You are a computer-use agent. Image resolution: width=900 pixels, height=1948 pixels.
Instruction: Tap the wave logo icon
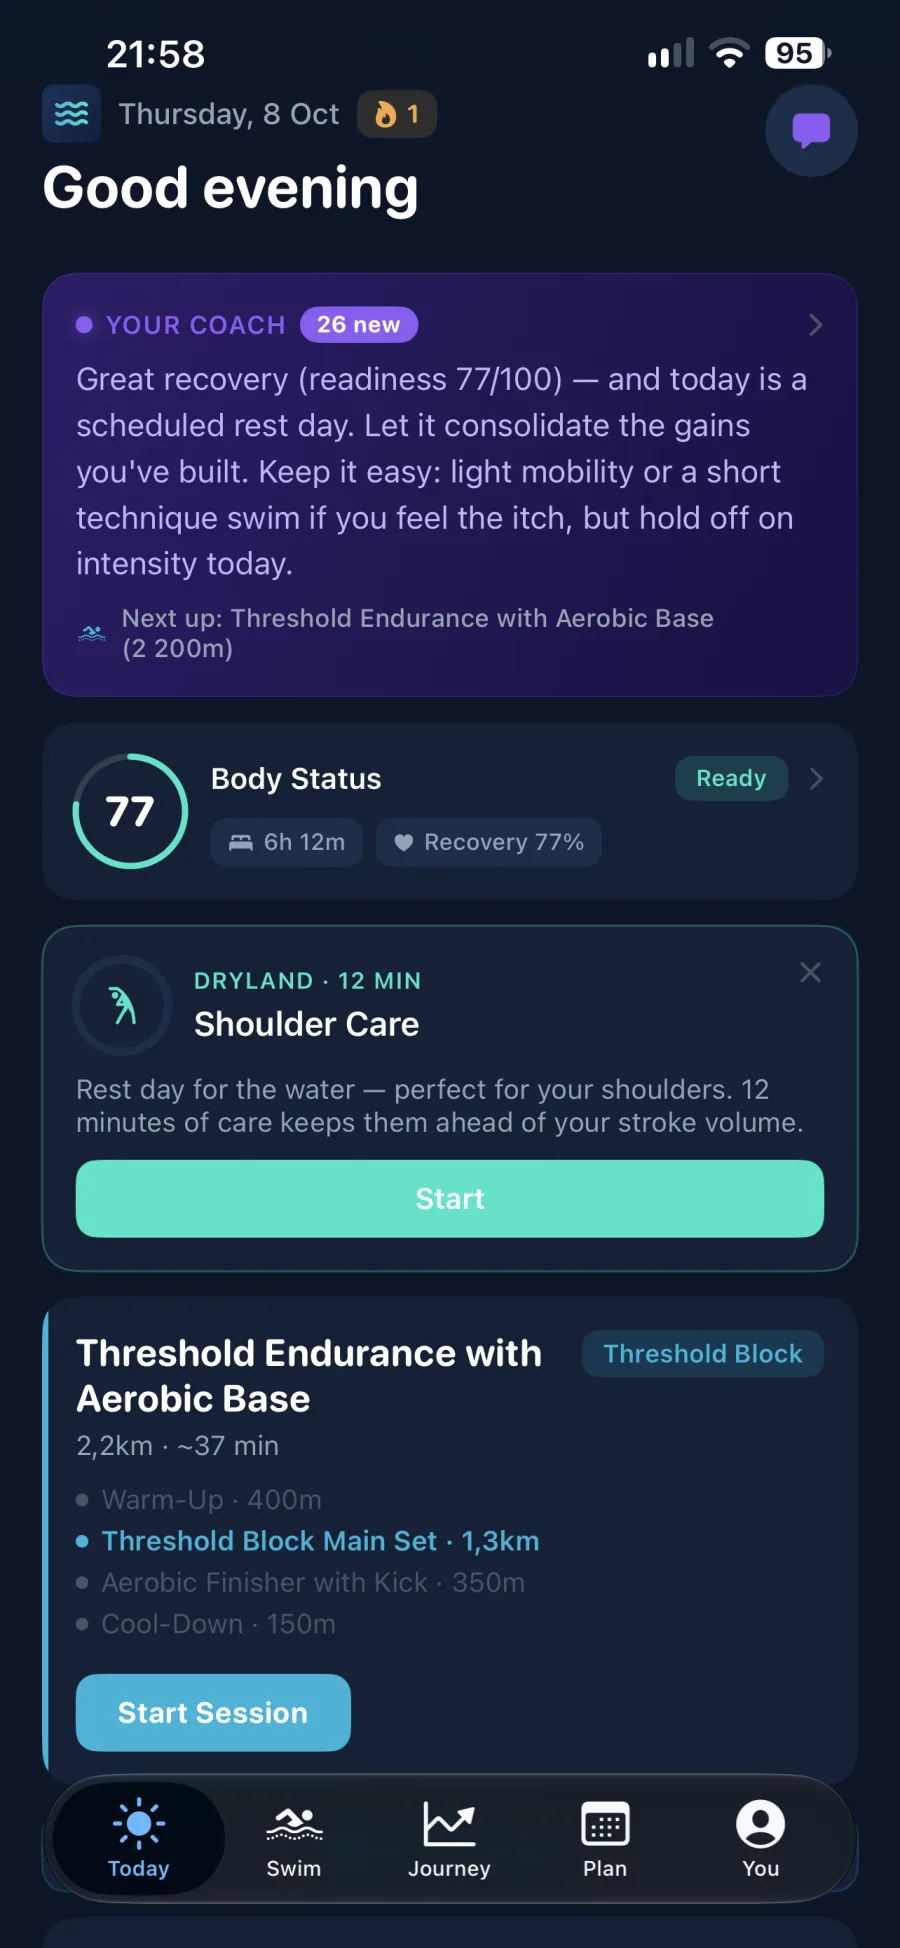(71, 114)
